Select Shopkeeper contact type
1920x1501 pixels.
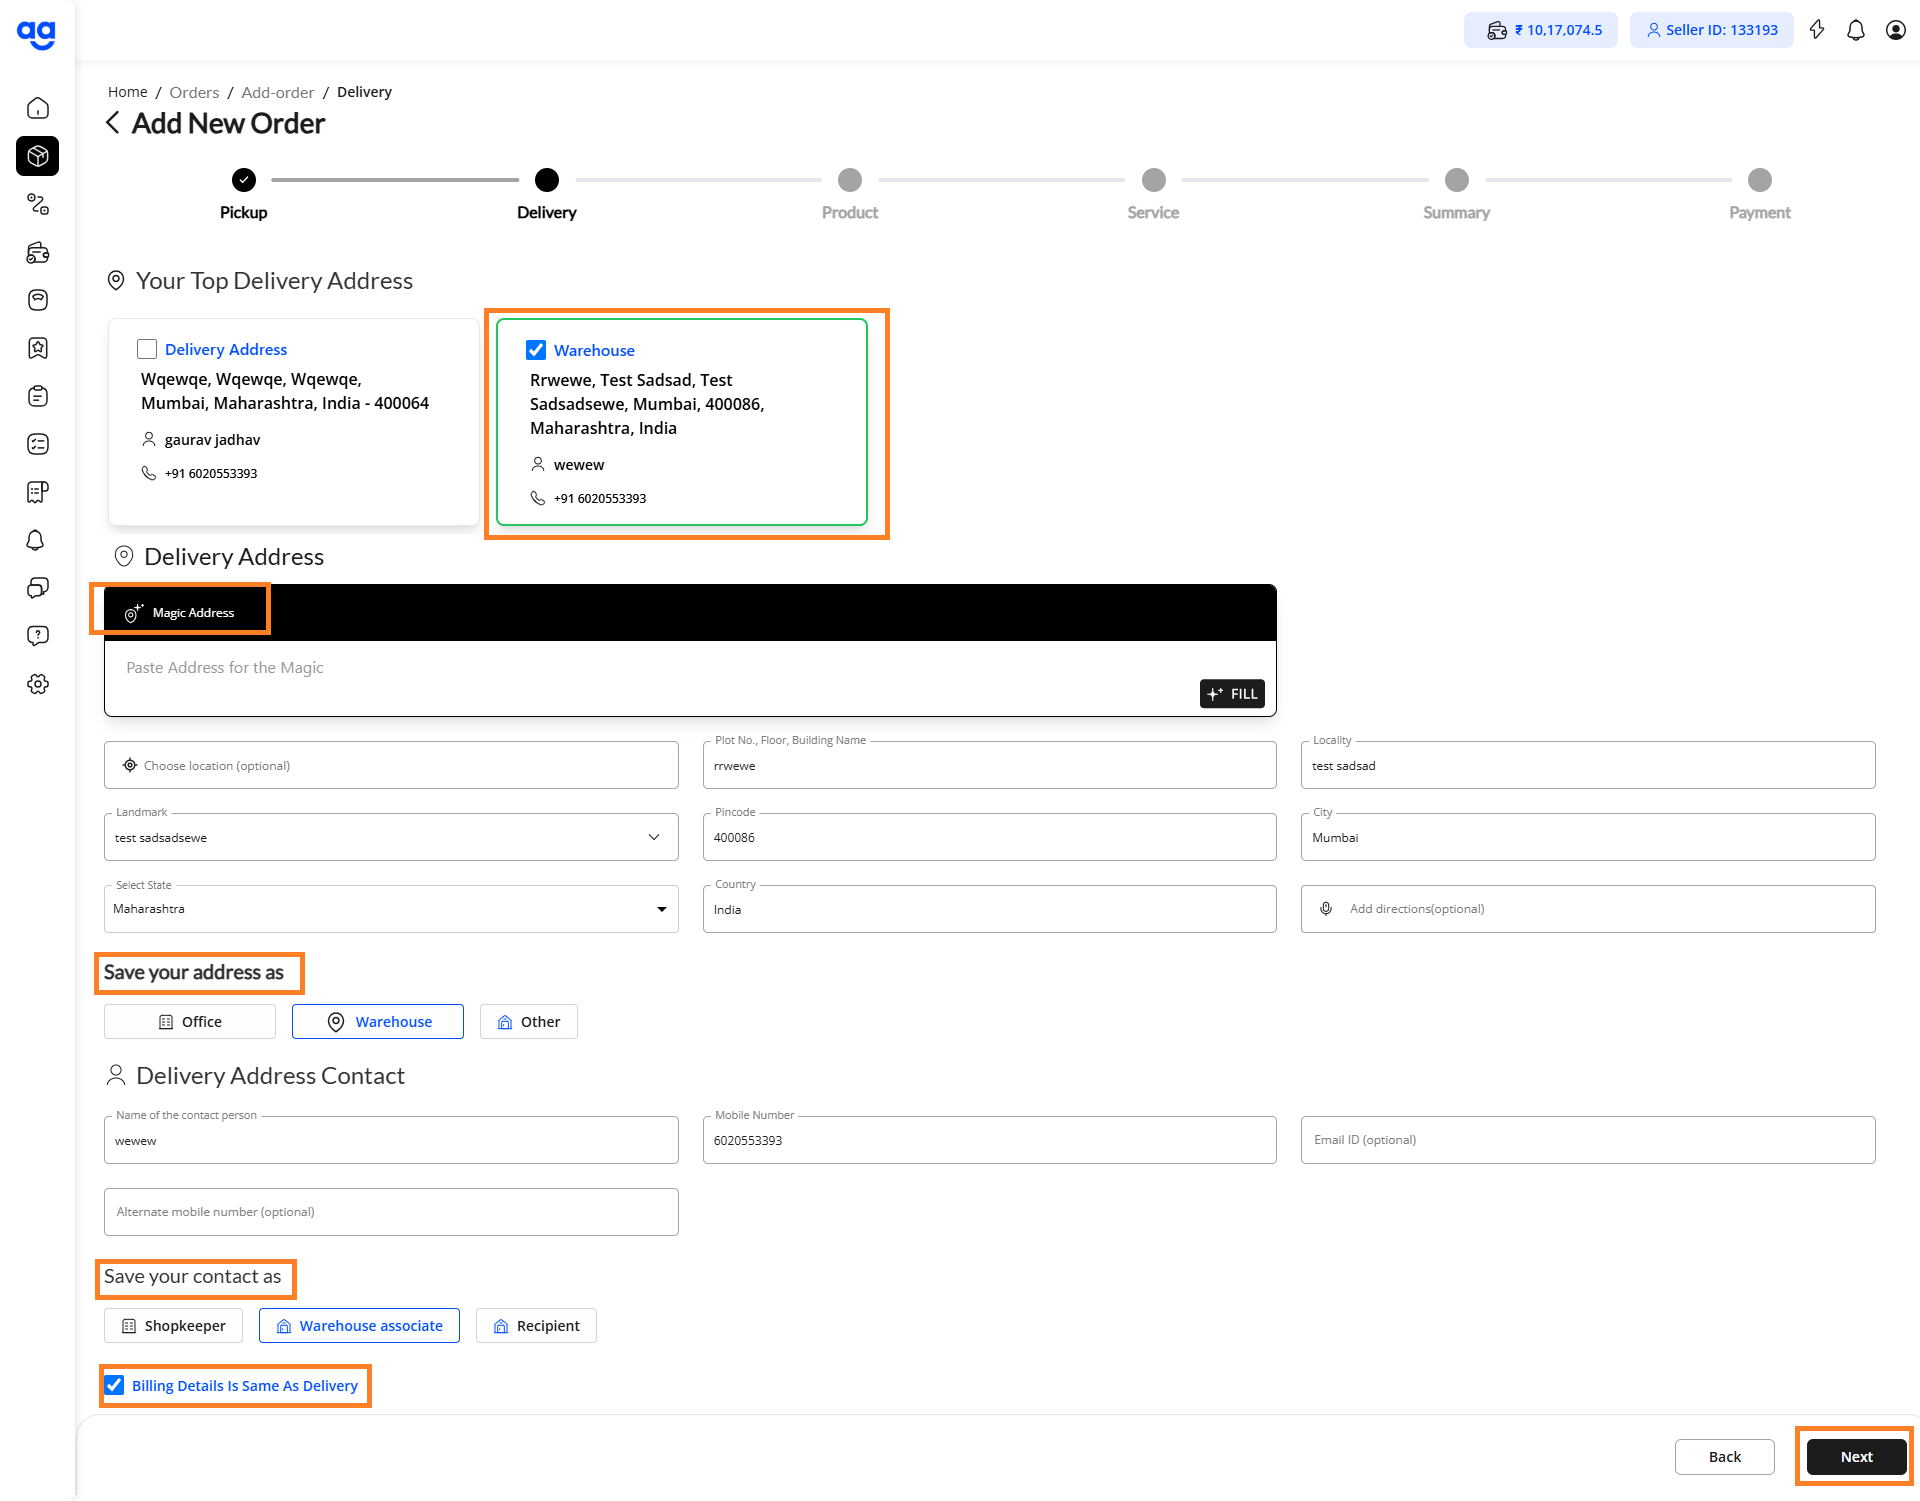click(174, 1326)
